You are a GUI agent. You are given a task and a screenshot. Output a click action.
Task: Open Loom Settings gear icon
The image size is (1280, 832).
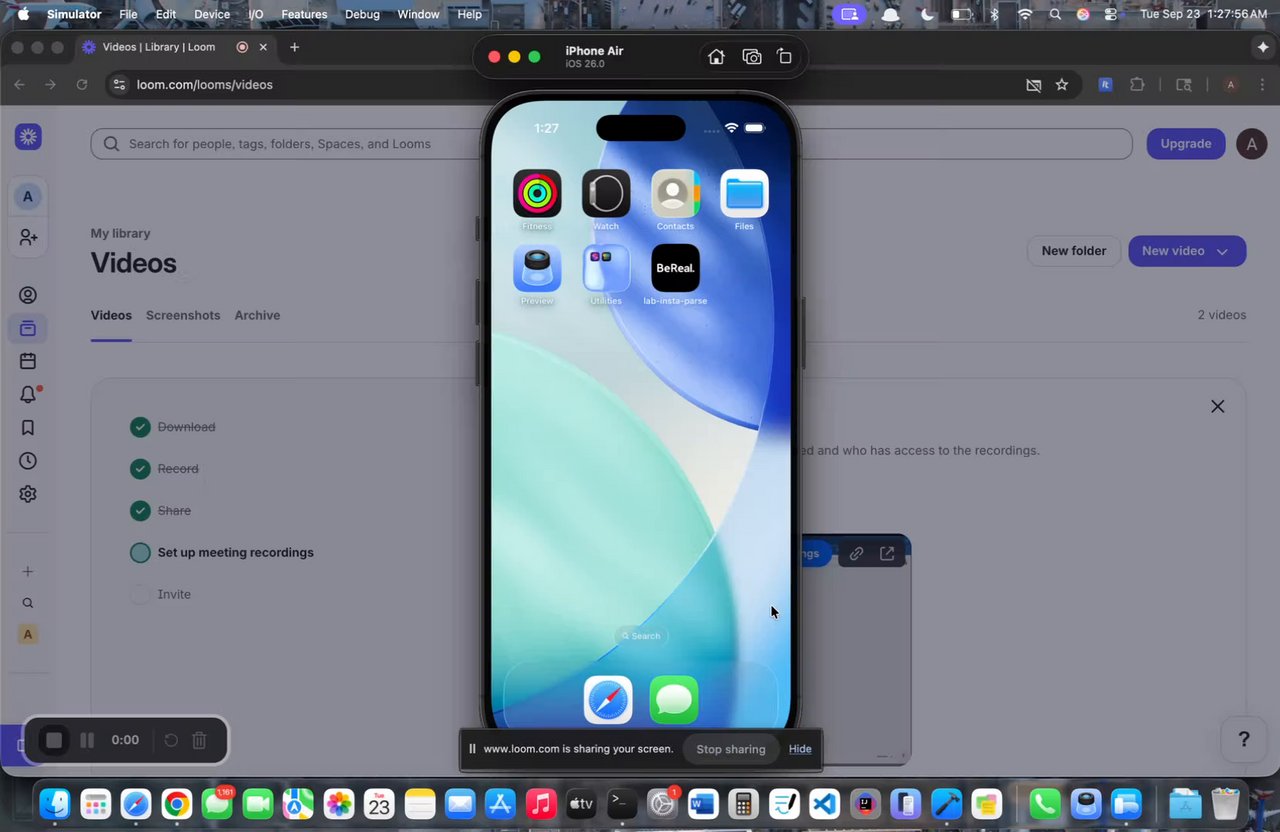pyautogui.click(x=28, y=494)
